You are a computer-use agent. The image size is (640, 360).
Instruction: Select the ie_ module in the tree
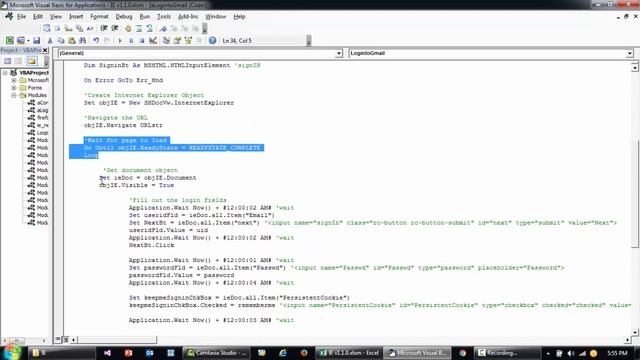click(x=38, y=125)
